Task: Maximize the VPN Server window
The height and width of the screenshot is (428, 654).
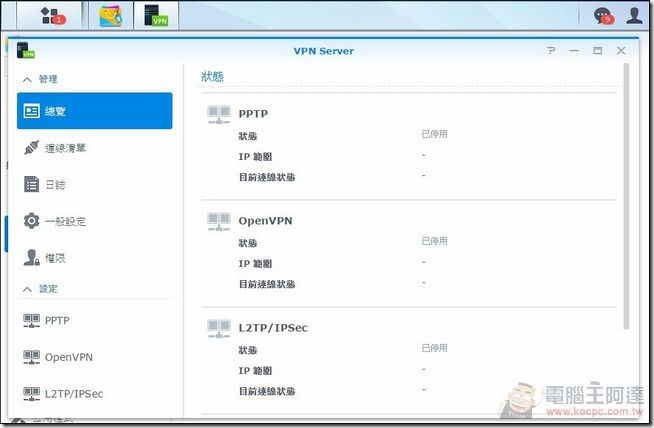Action: coord(597,50)
